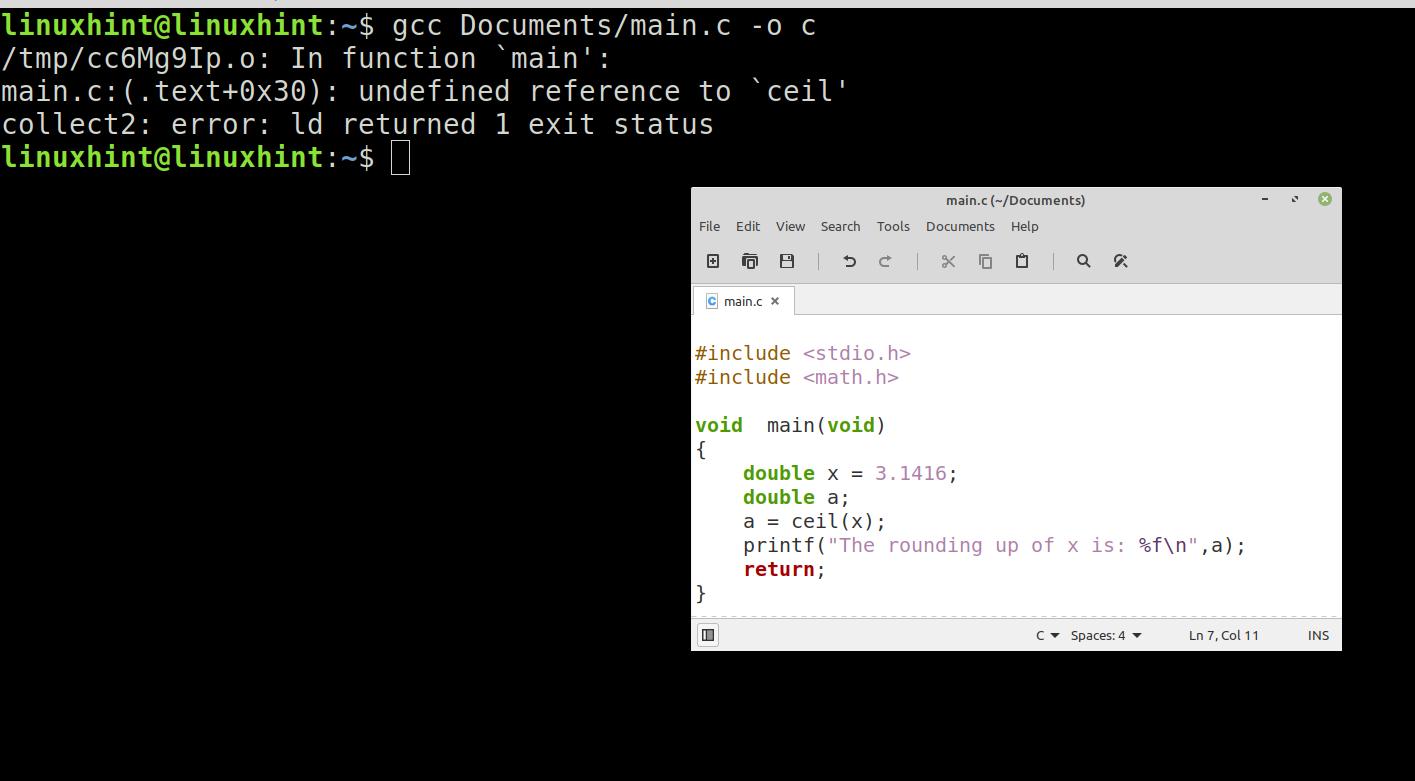This screenshot has height=781, width=1415.
Task: Place cursor on '#include <stdio.h>' line
Action: pos(803,353)
